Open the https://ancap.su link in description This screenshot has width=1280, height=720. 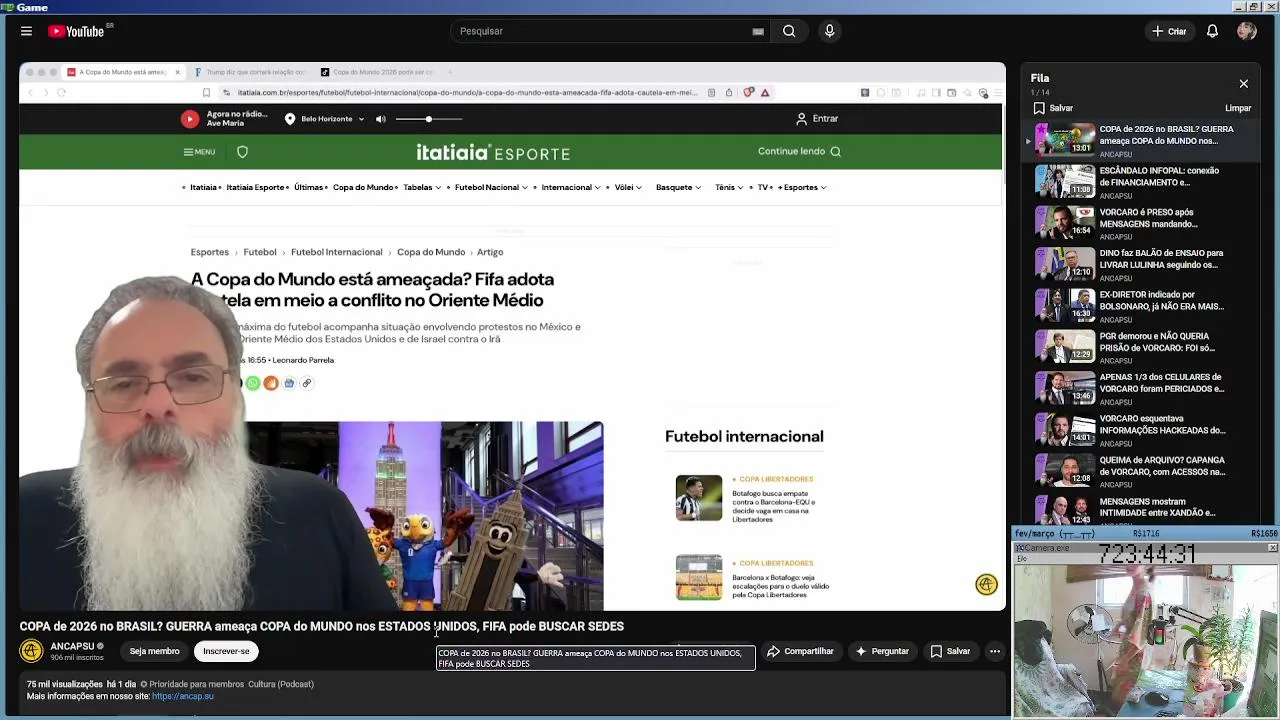[x=183, y=696]
